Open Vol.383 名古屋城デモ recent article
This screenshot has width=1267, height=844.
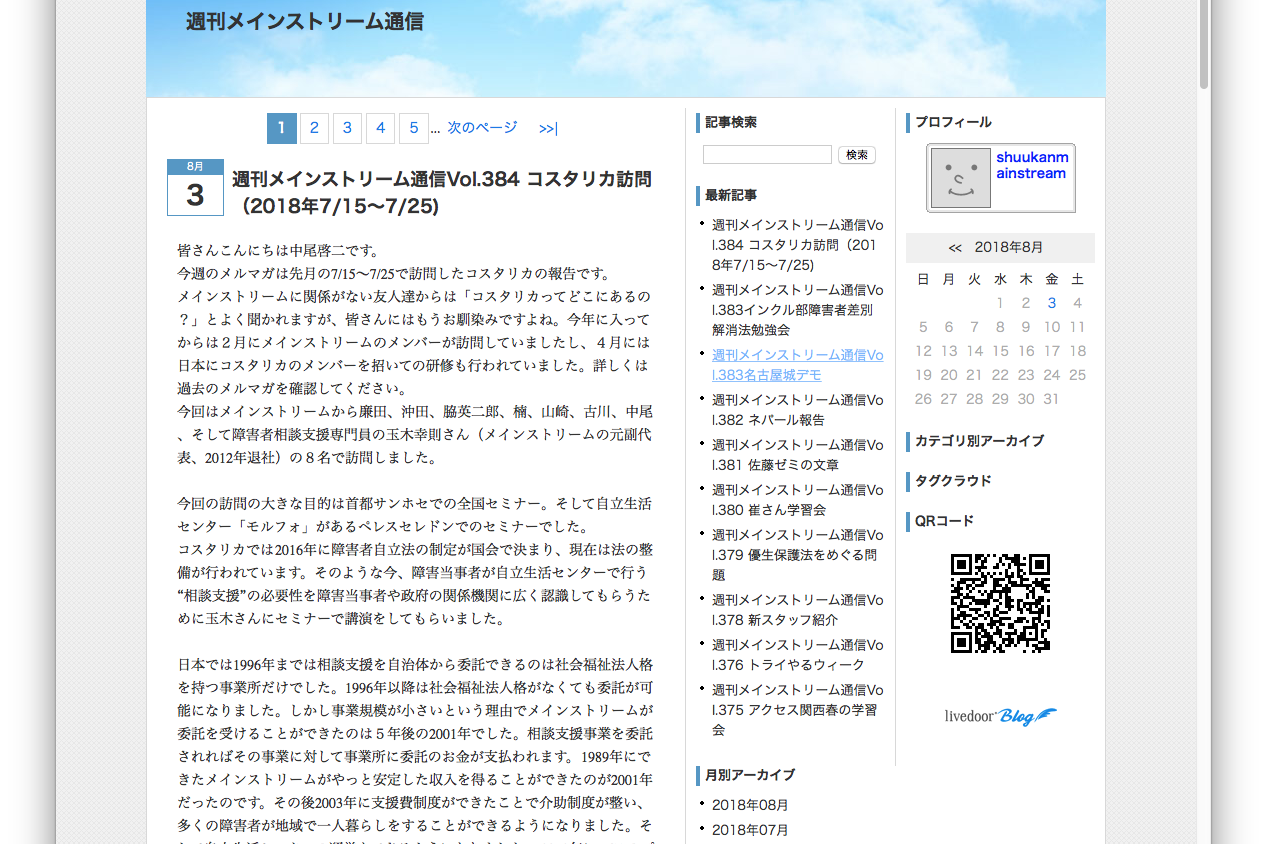pyautogui.click(x=797, y=365)
